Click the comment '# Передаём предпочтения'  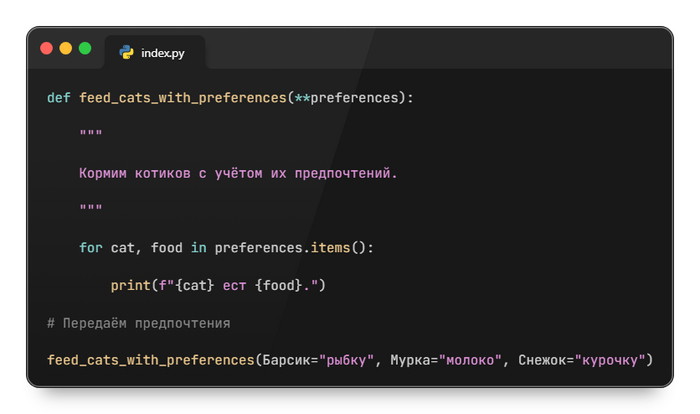coord(138,323)
